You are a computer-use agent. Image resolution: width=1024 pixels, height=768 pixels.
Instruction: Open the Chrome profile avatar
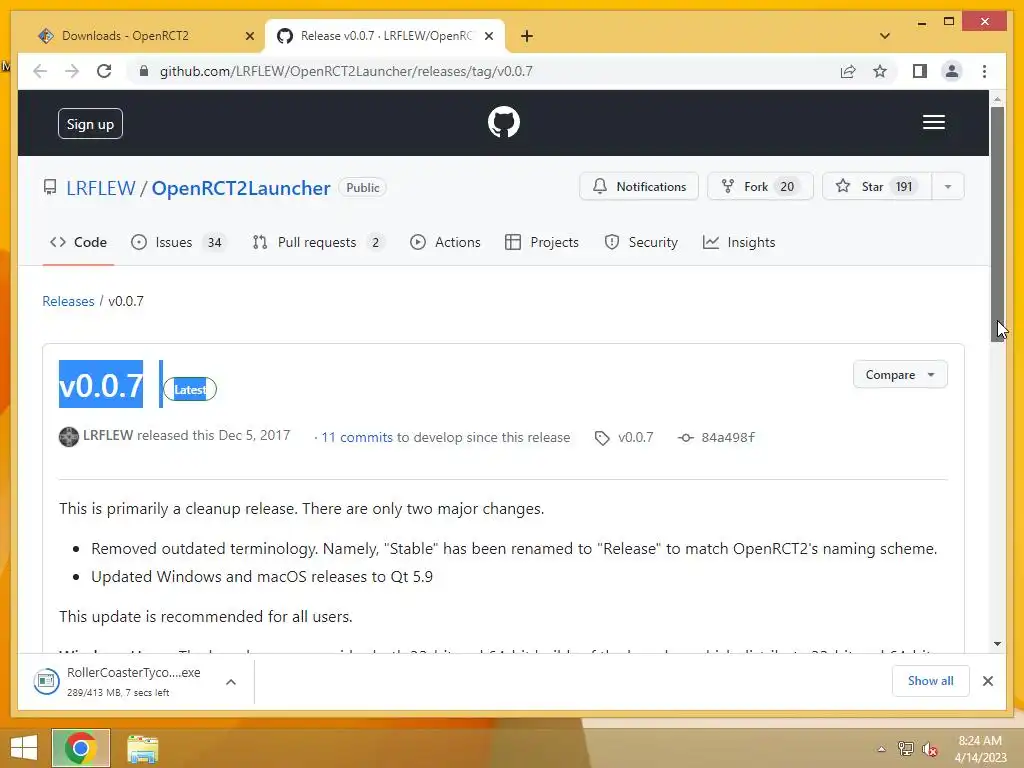pos(952,71)
